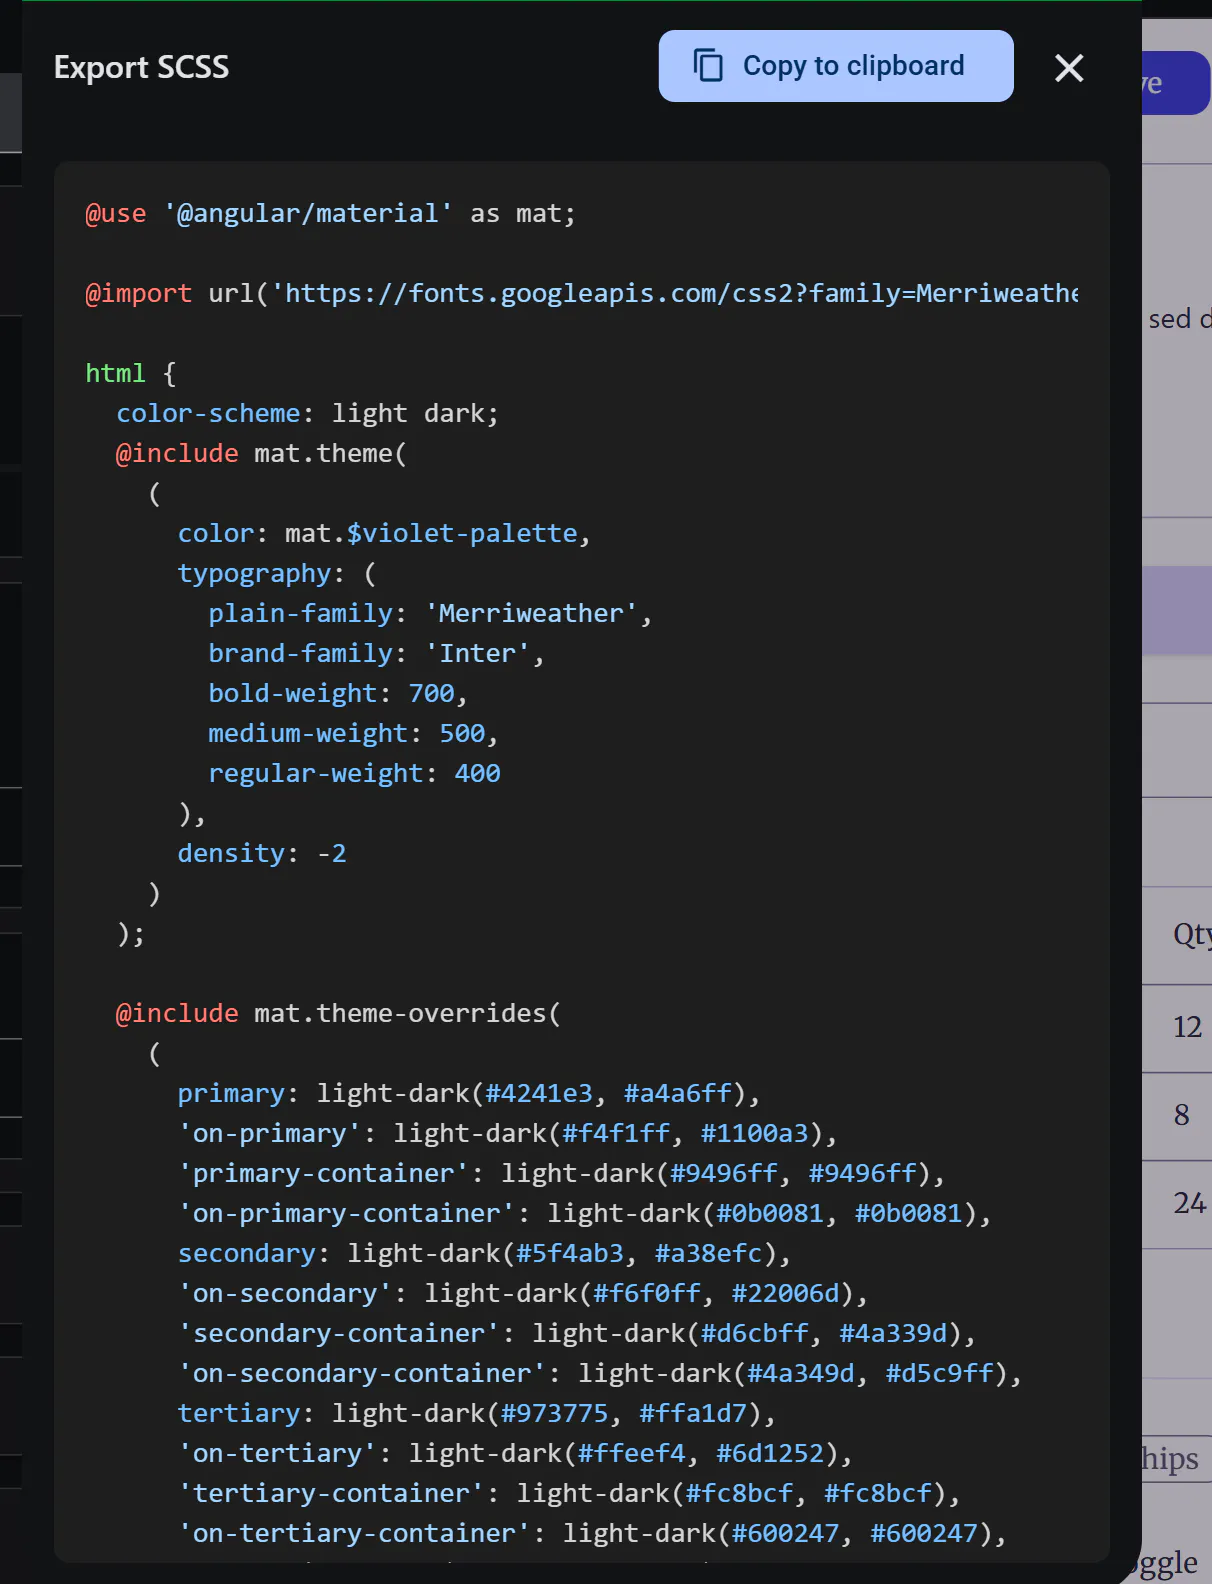Click the @import Google Fonts URL line
This screenshot has width=1212, height=1584.
[x=582, y=293]
